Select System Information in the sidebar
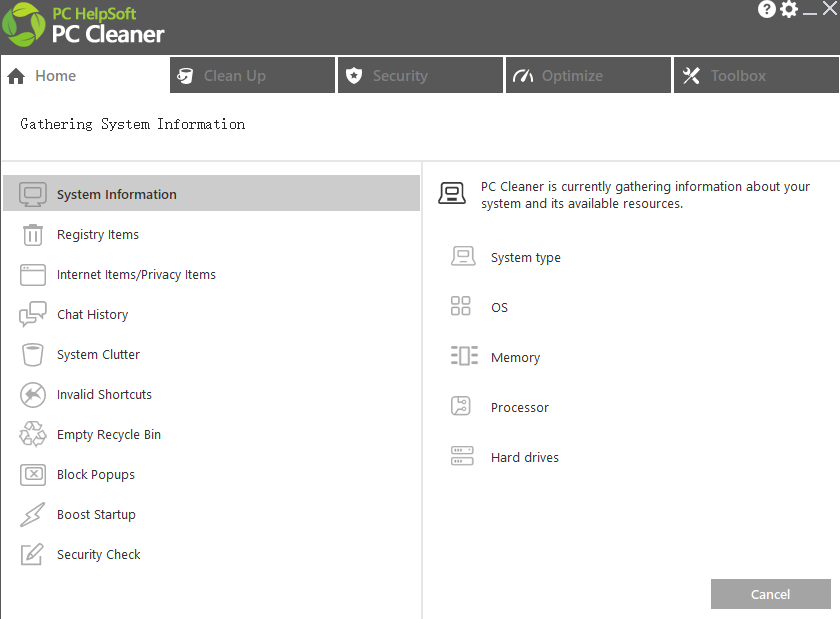 [x=116, y=195]
